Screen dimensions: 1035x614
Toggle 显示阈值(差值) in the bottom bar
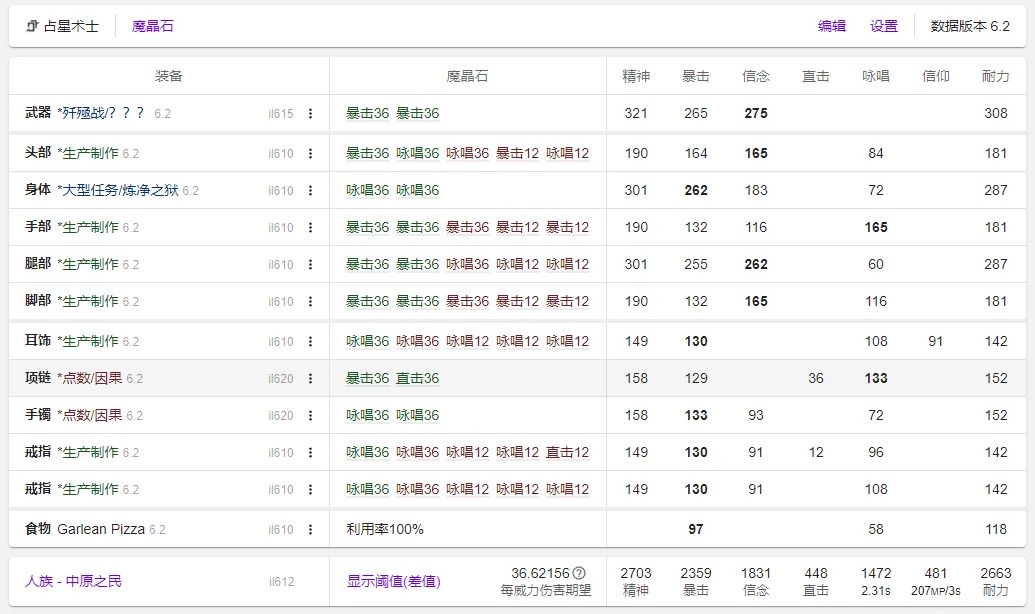click(x=393, y=581)
